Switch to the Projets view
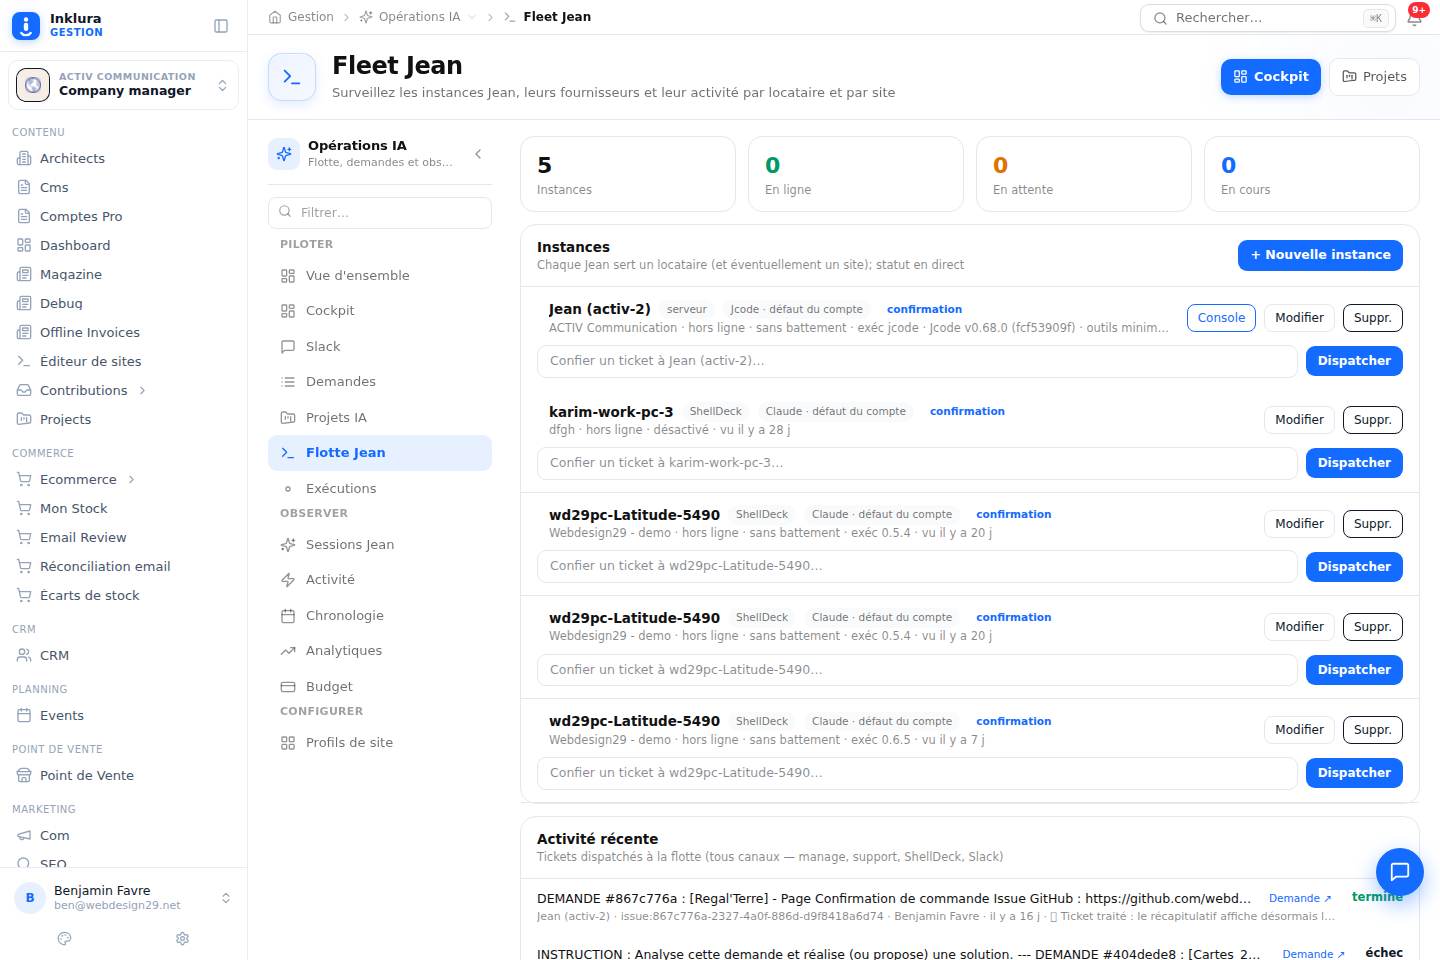This screenshot has width=1440, height=960. (1374, 77)
